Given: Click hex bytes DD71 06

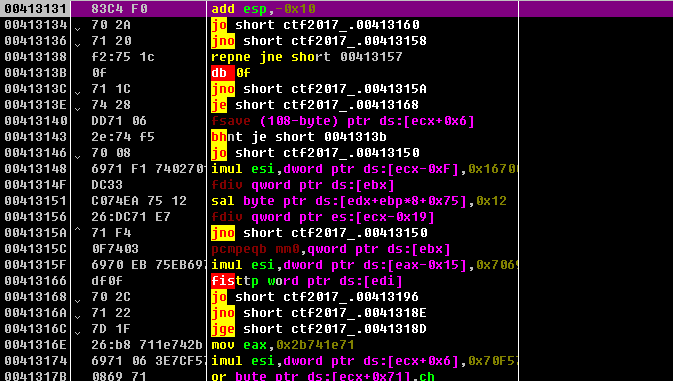Looking at the screenshot, I should 119,121.
